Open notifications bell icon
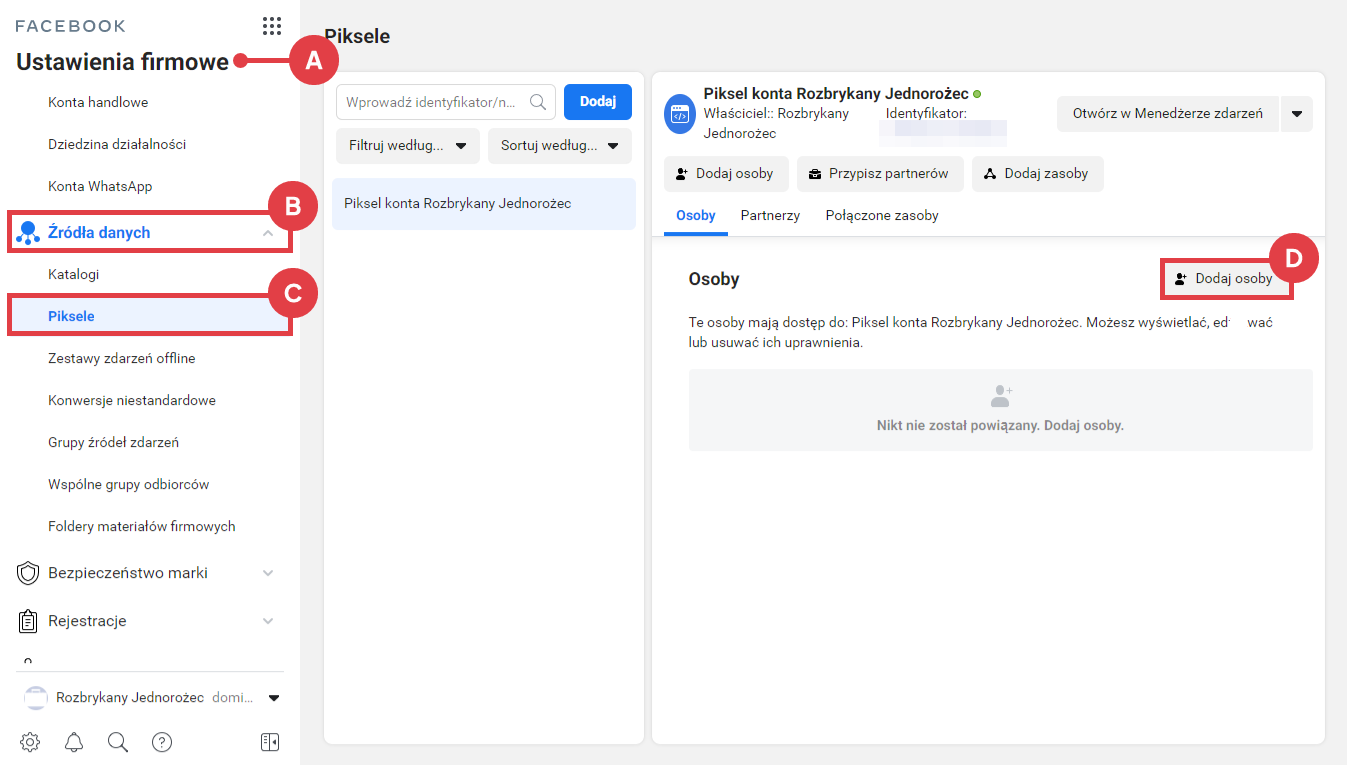 tap(74, 741)
